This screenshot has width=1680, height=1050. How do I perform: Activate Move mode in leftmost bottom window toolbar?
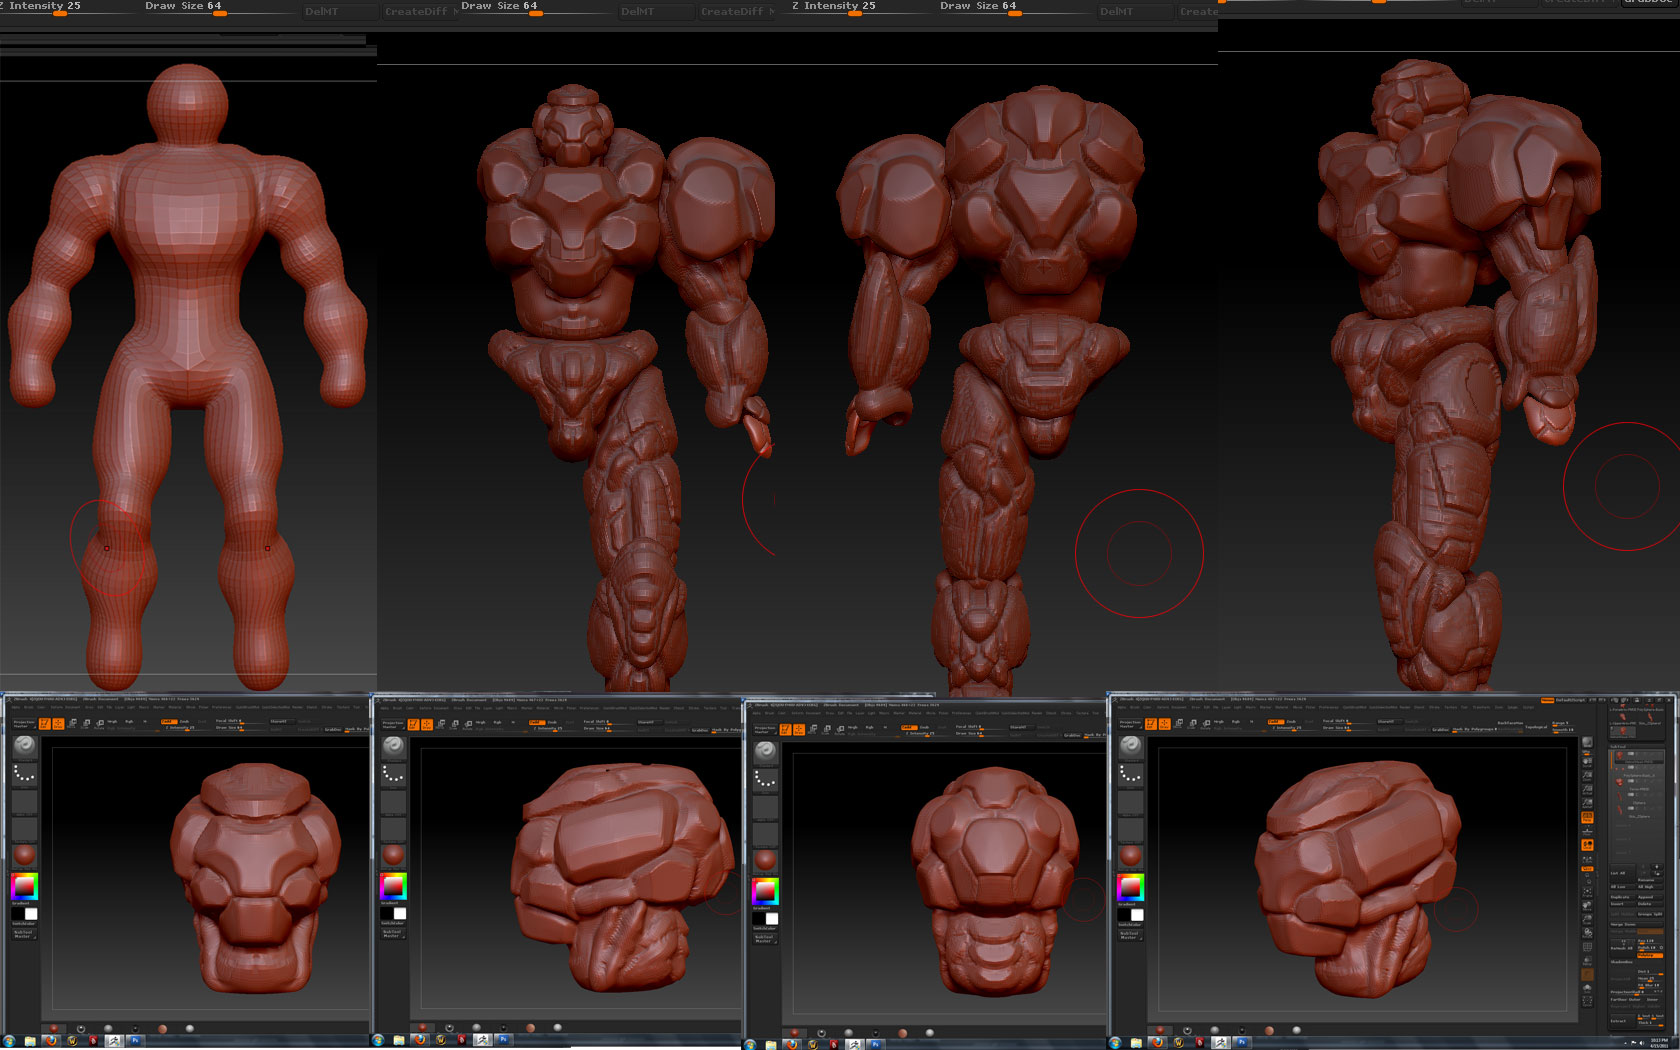coord(72,724)
